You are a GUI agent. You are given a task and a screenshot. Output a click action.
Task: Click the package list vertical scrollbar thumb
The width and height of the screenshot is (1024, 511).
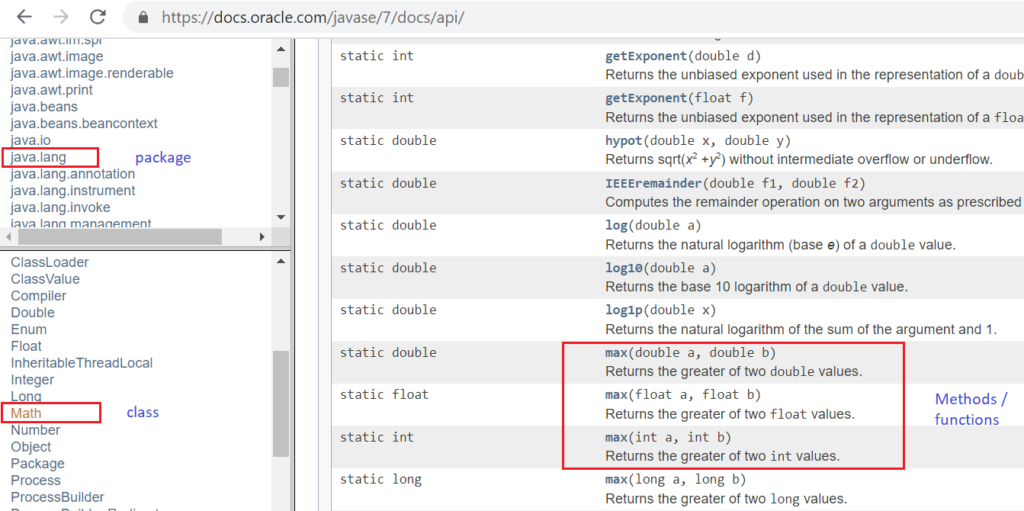pos(281,77)
